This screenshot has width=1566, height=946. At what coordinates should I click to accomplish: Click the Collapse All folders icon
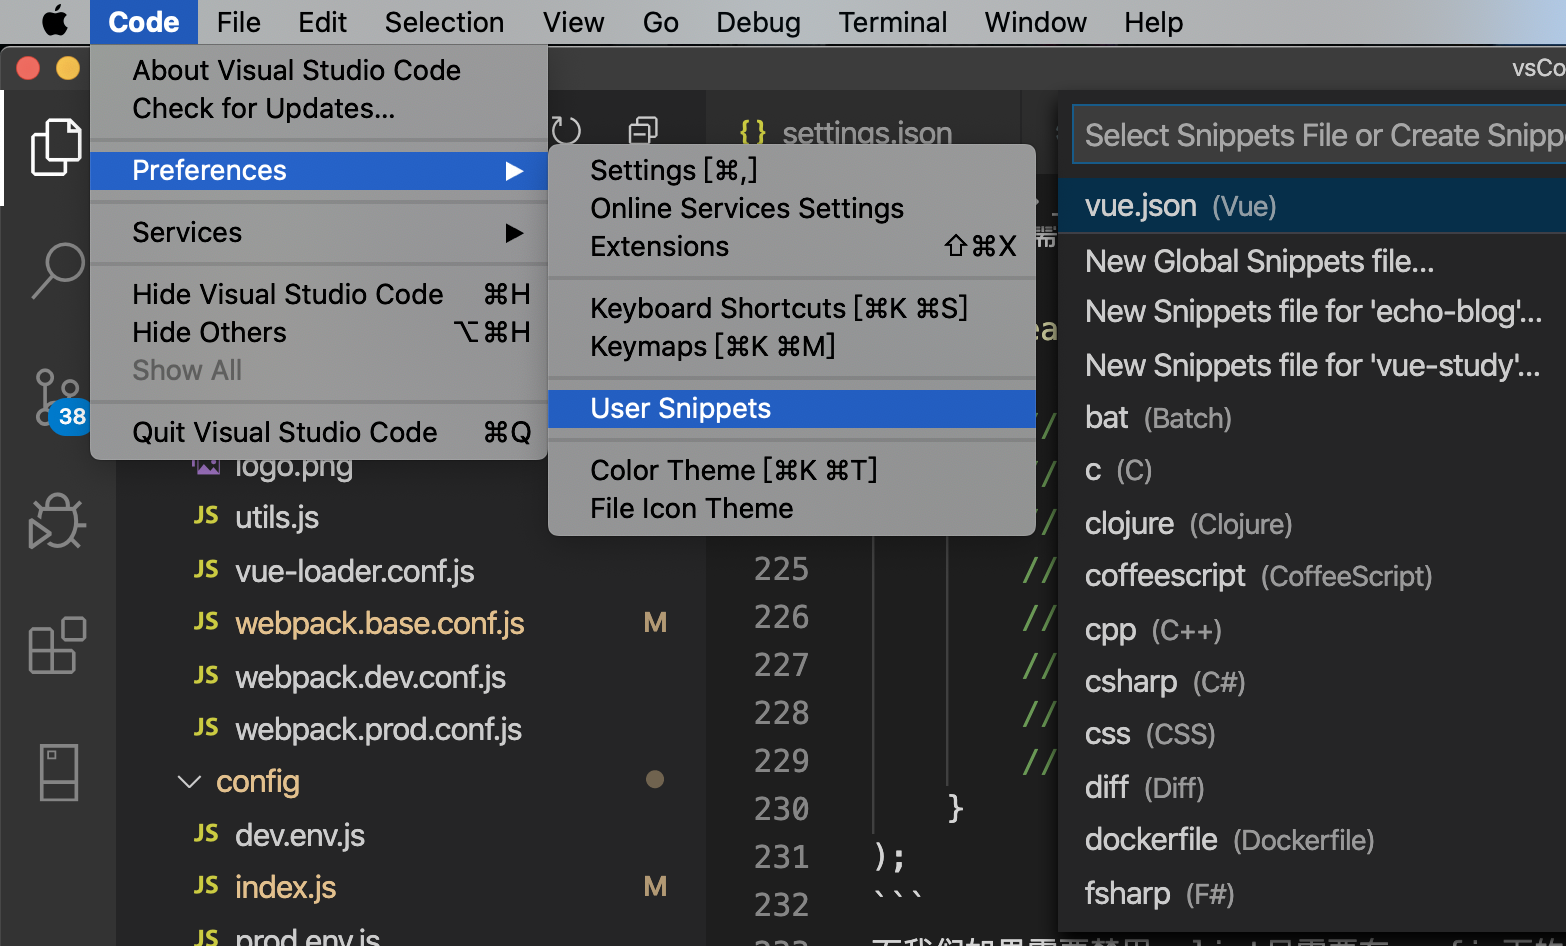pos(643,130)
